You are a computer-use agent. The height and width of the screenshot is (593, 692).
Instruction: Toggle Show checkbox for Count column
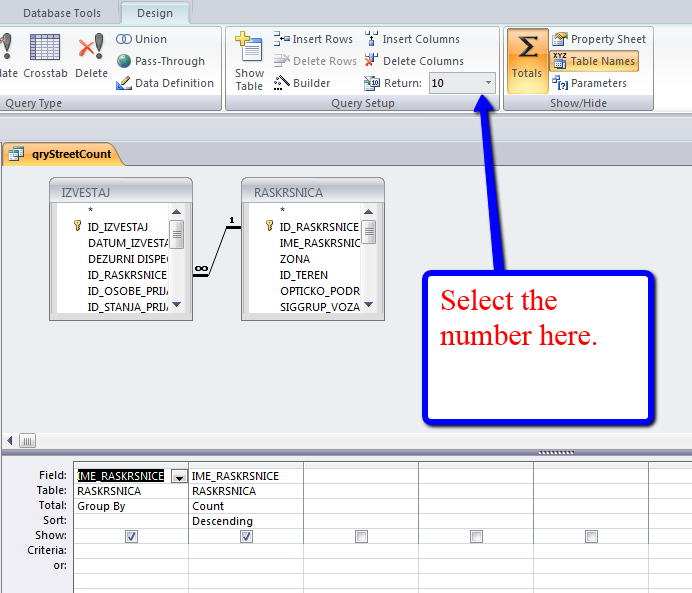tap(246, 536)
